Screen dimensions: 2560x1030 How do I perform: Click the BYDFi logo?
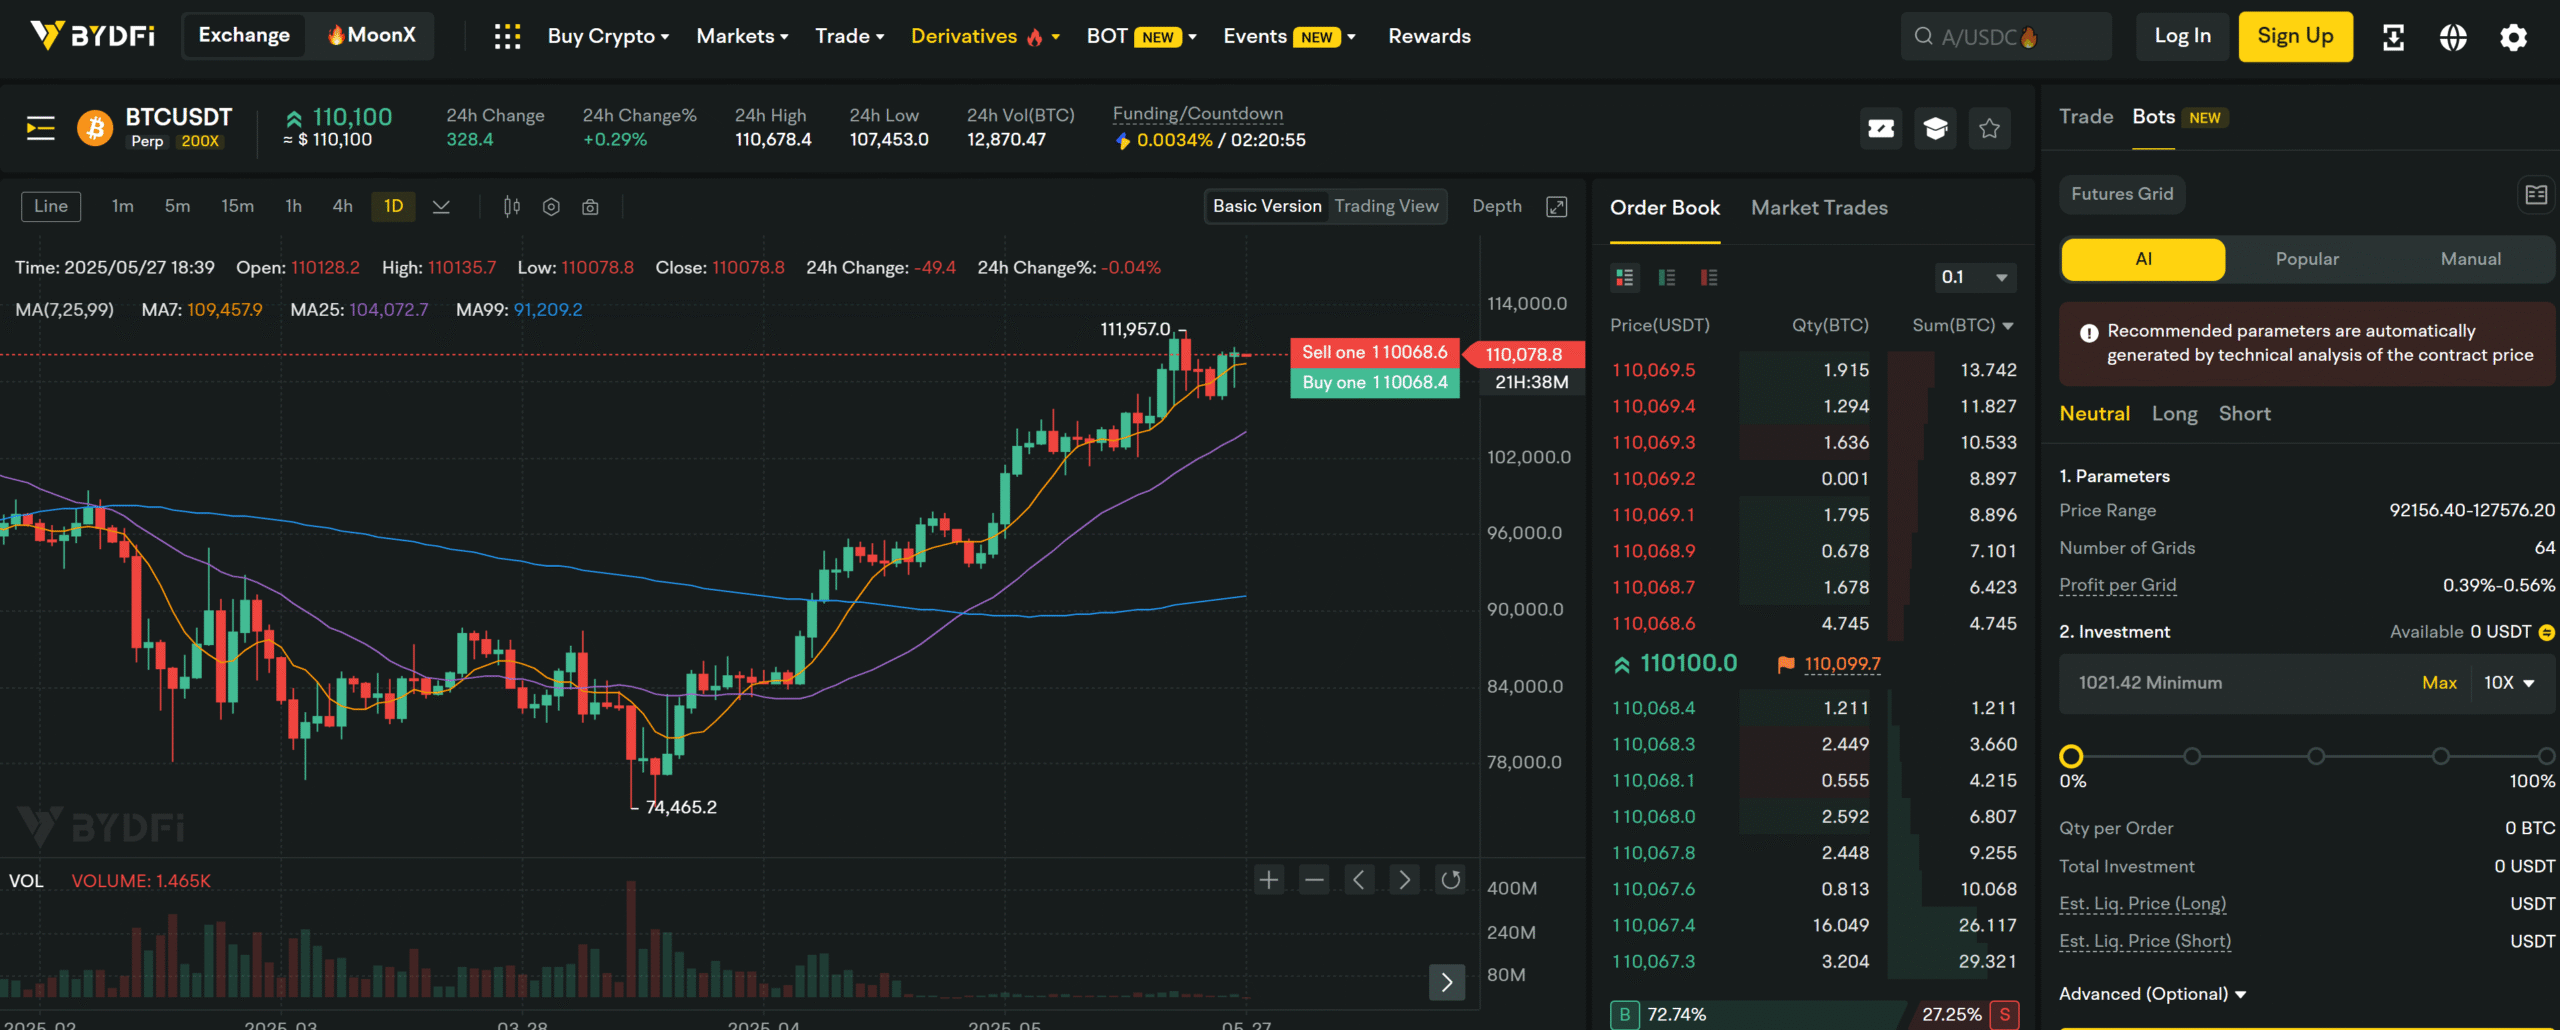tap(92, 36)
